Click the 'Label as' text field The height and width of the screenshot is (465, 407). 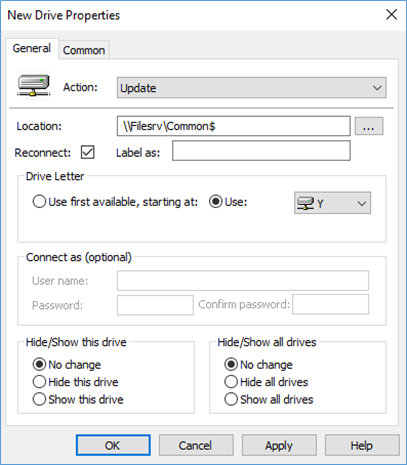[x=261, y=151]
